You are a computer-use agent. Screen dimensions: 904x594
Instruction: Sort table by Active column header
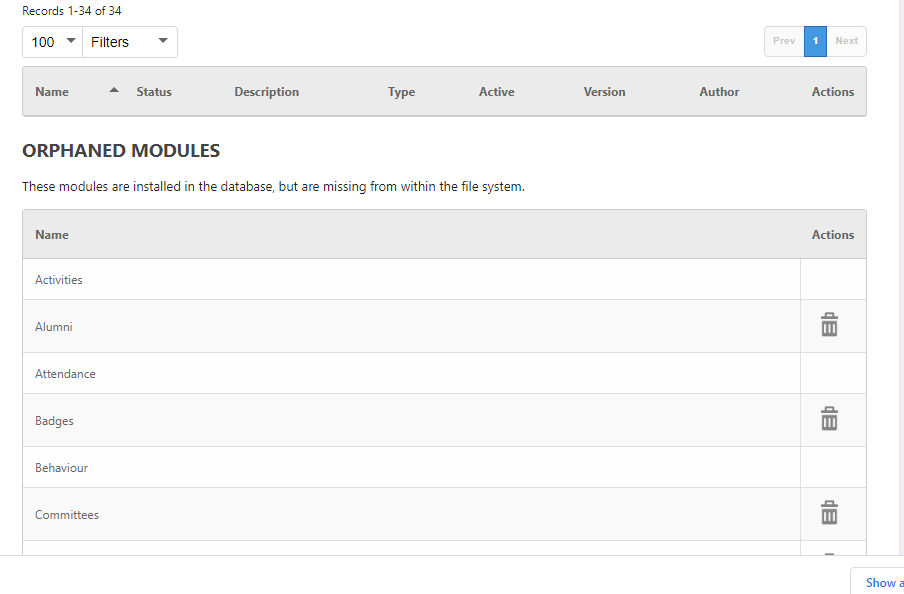[496, 92]
